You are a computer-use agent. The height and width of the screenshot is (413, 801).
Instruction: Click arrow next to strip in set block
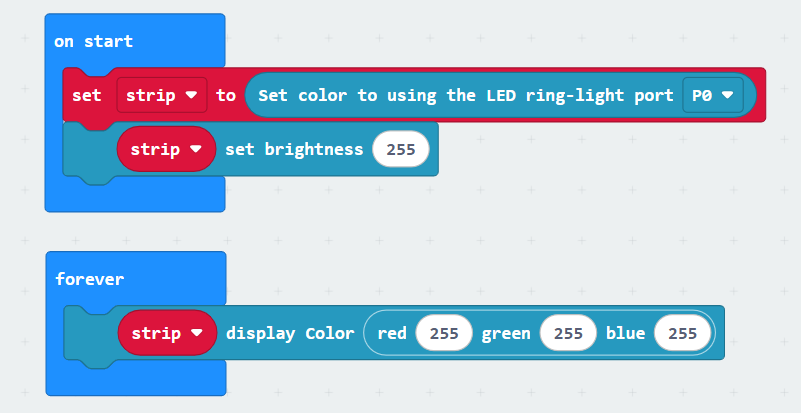pos(191,95)
